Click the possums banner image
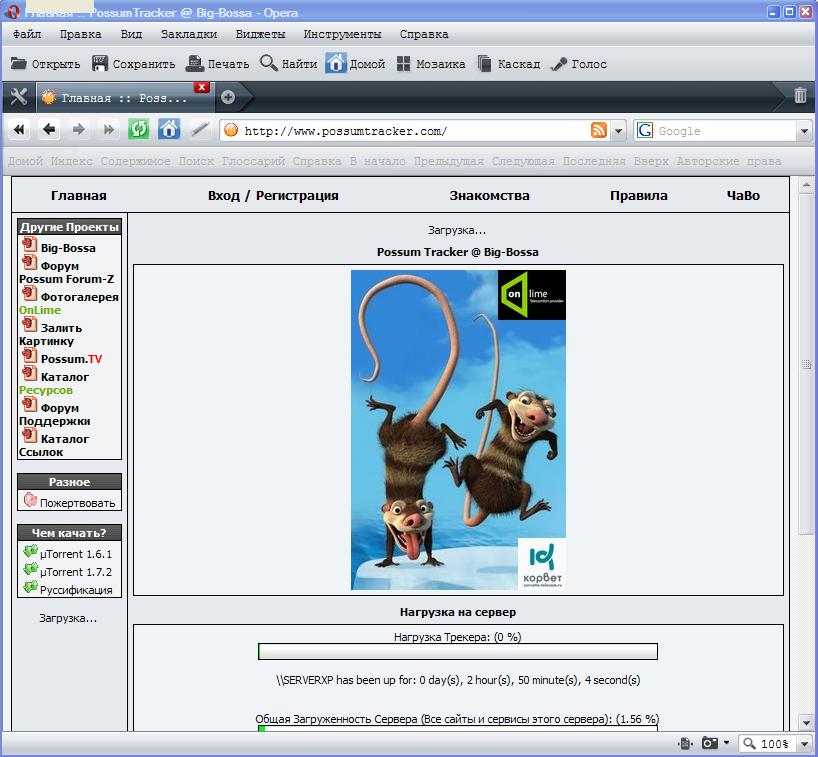 pyautogui.click(x=458, y=430)
